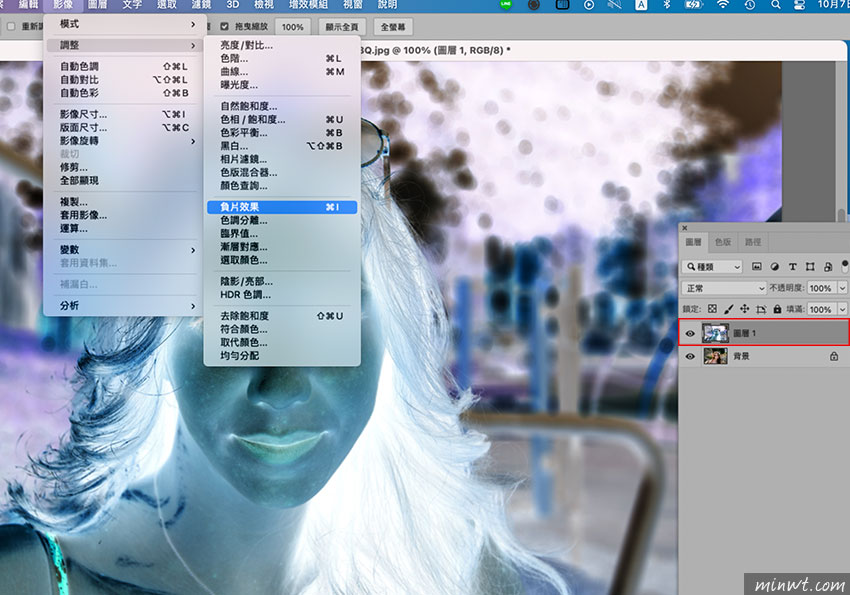Click the lock-all padlock icon
850x595 pixels.
[777, 309]
